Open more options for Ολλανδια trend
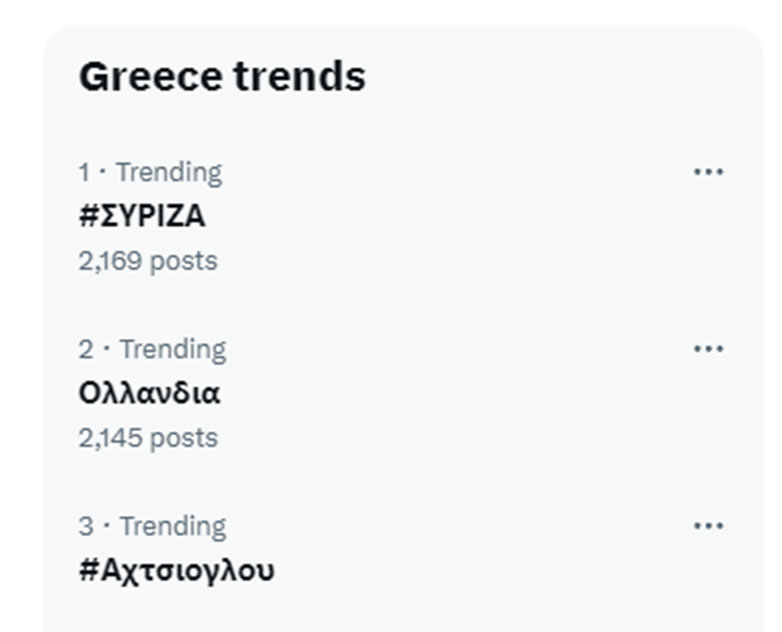The image size is (782, 632). 708,349
